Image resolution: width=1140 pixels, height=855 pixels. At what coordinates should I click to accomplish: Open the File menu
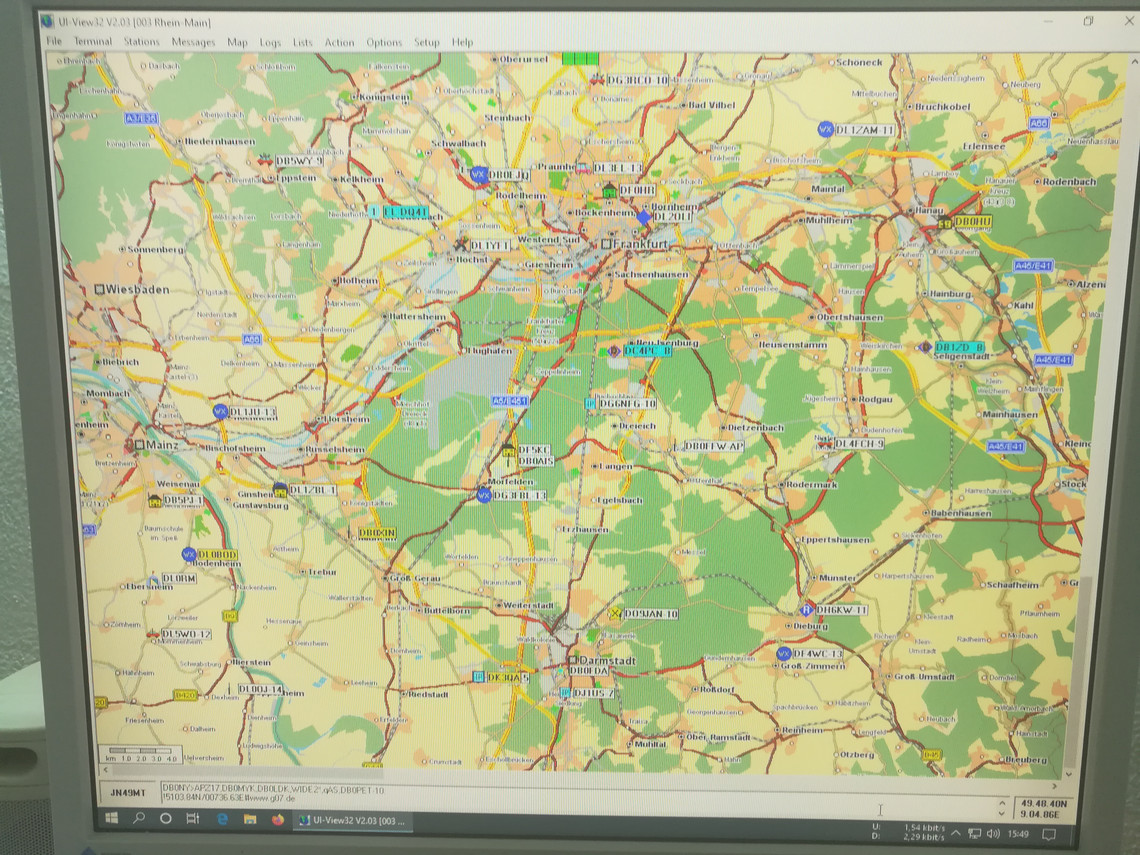point(54,41)
